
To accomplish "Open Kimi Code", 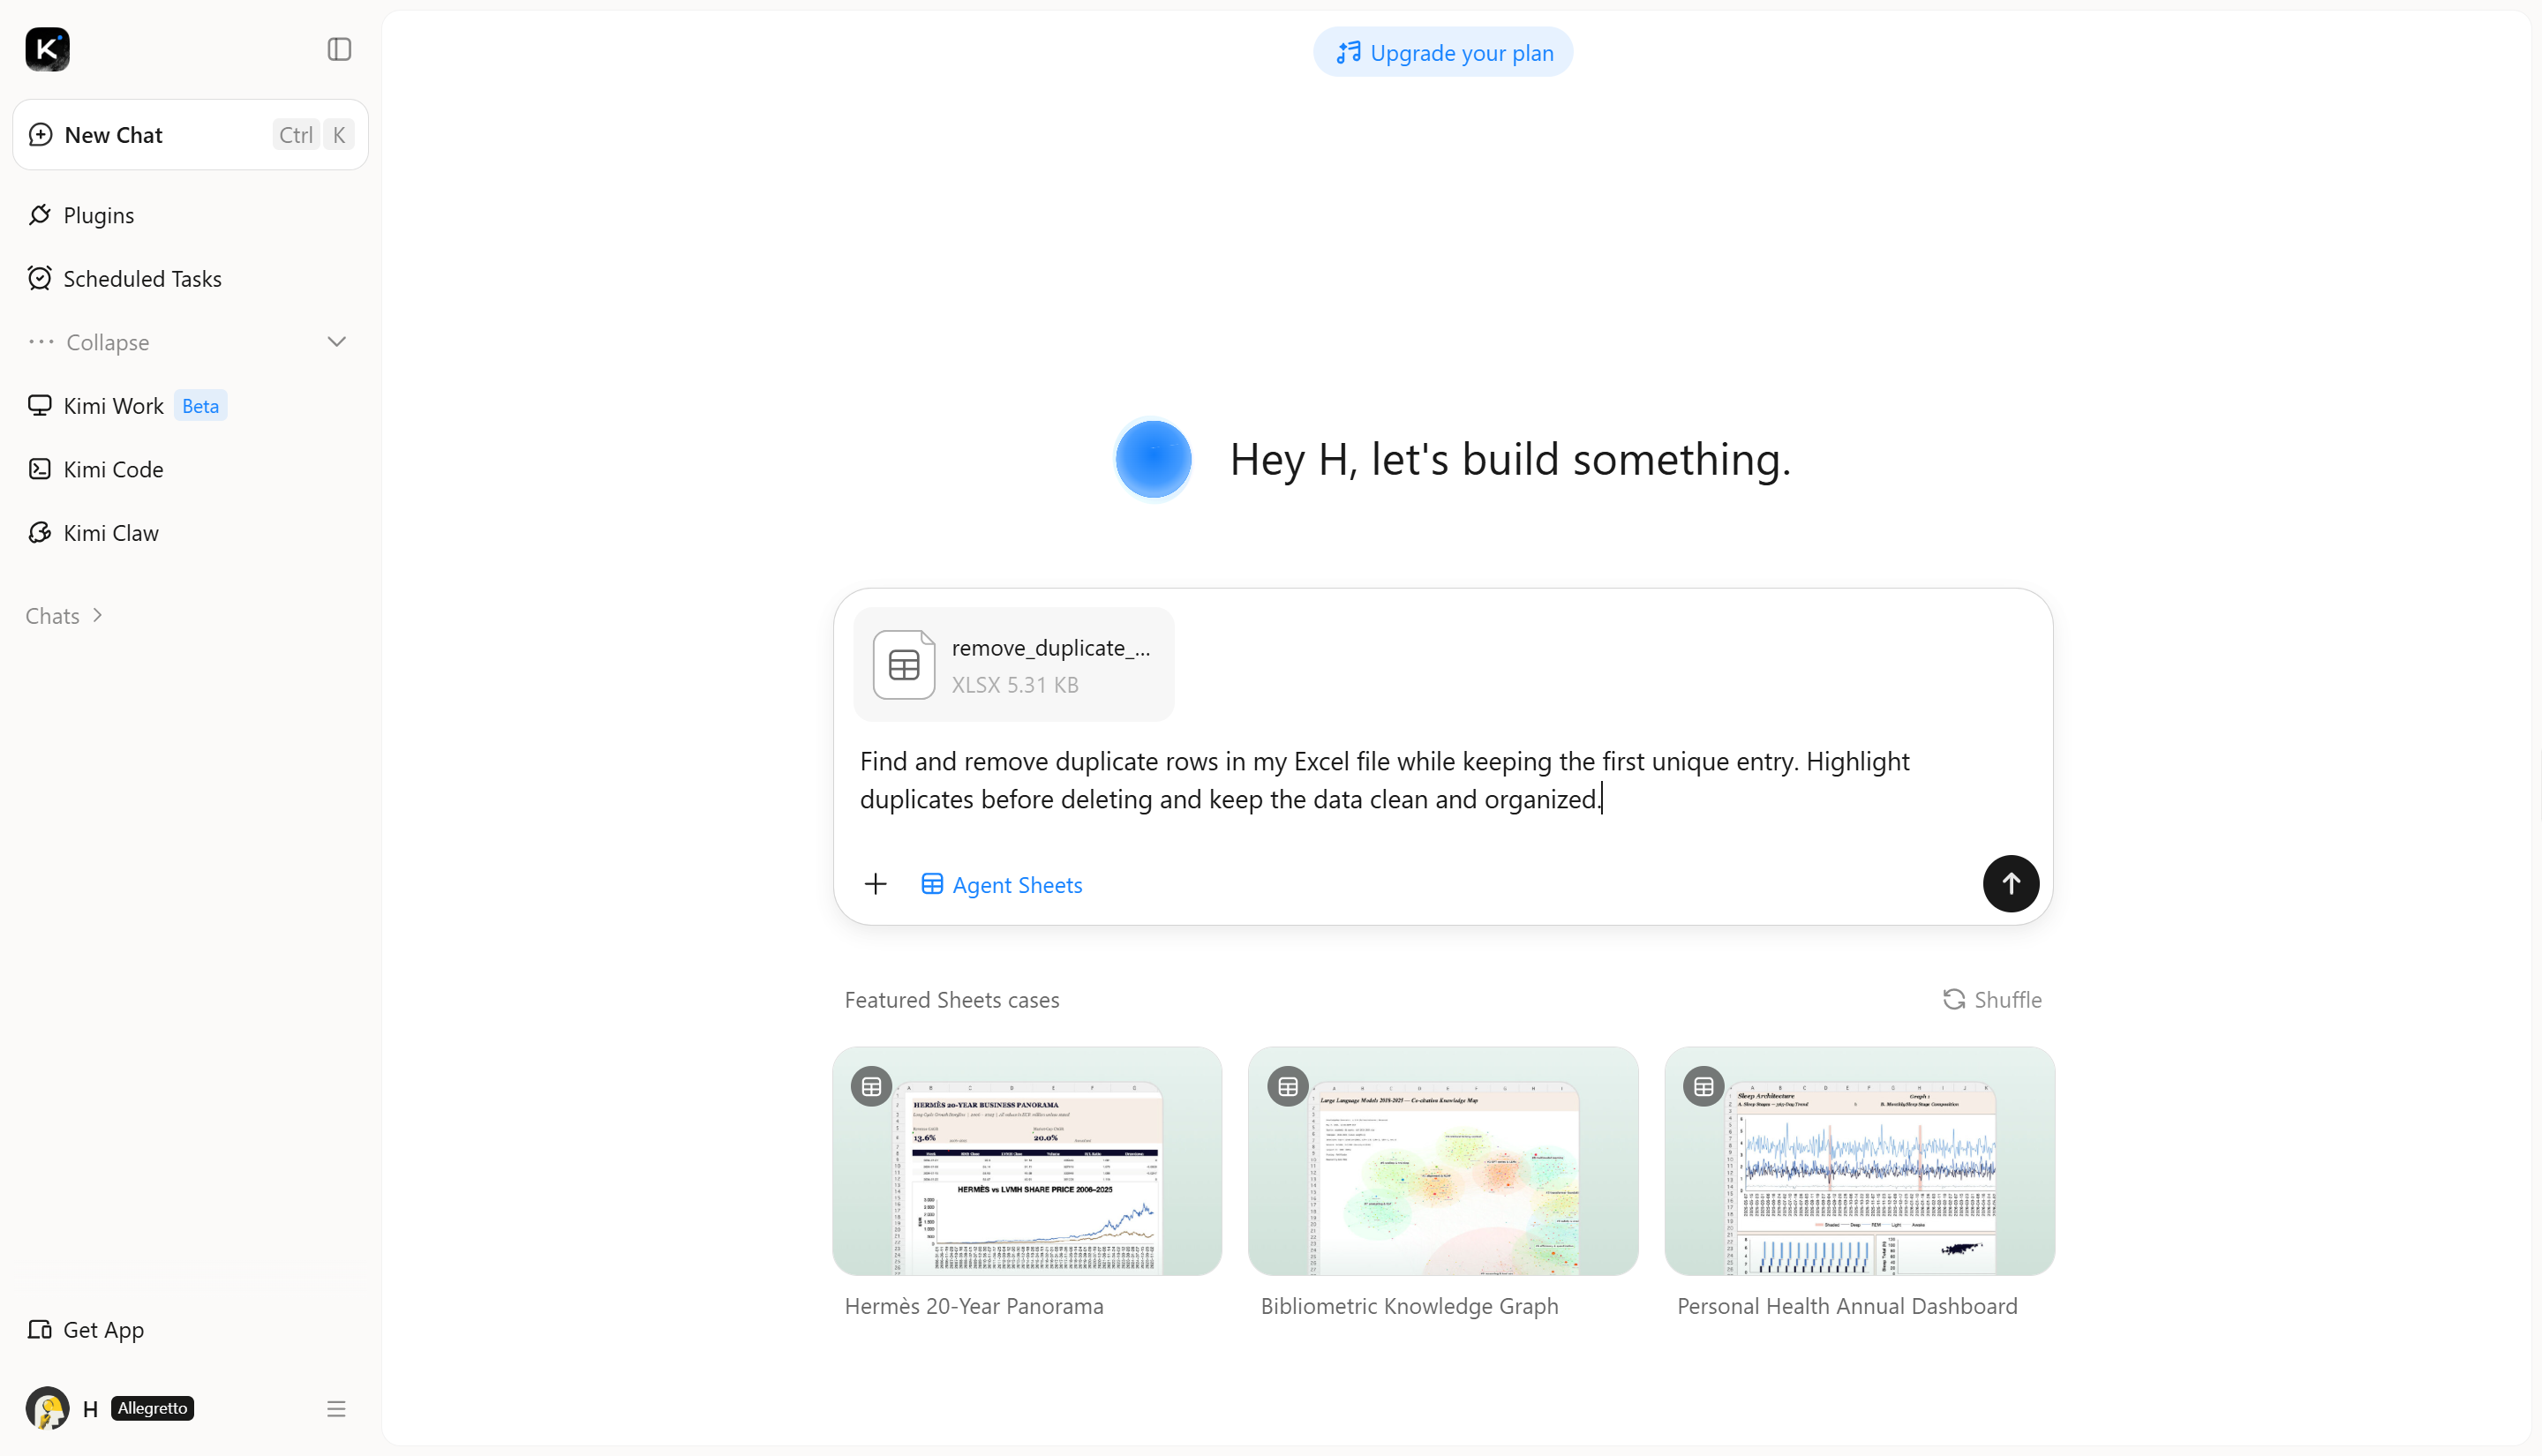I will coord(113,470).
